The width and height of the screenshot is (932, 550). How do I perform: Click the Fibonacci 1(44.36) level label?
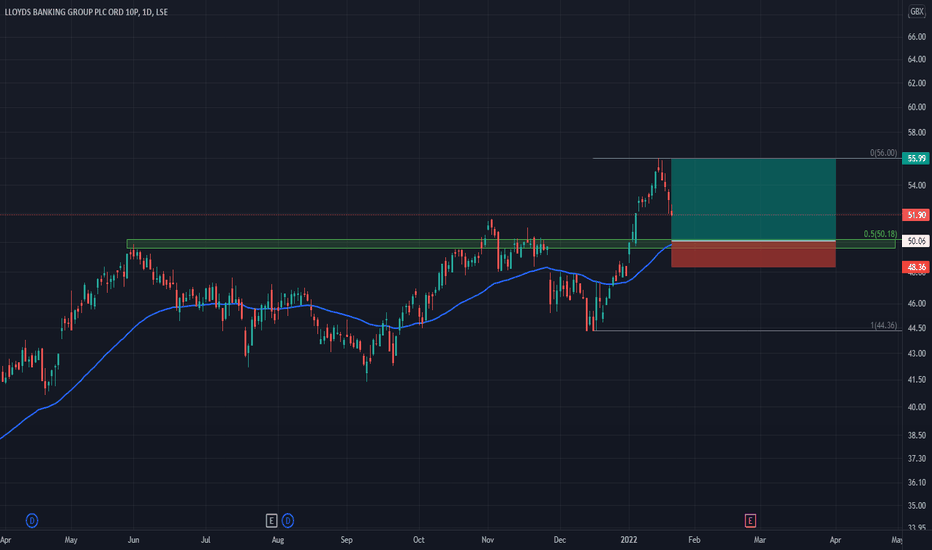(883, 325)
